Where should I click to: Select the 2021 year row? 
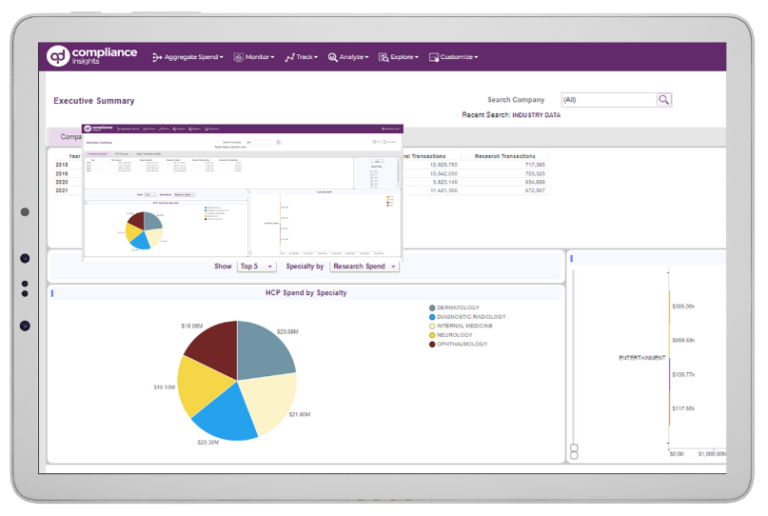pos(62,190)
